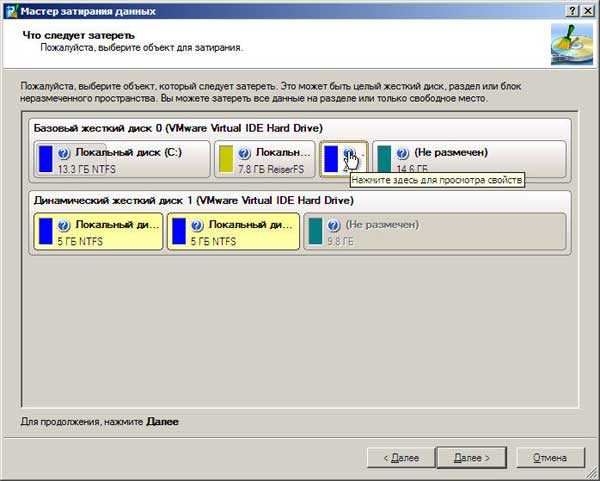Select the Local disk (C:) 13.3 GB NTFS partition
Image resolution: width=600 pixels, height=481 pixels.
(x=122, y=159)
